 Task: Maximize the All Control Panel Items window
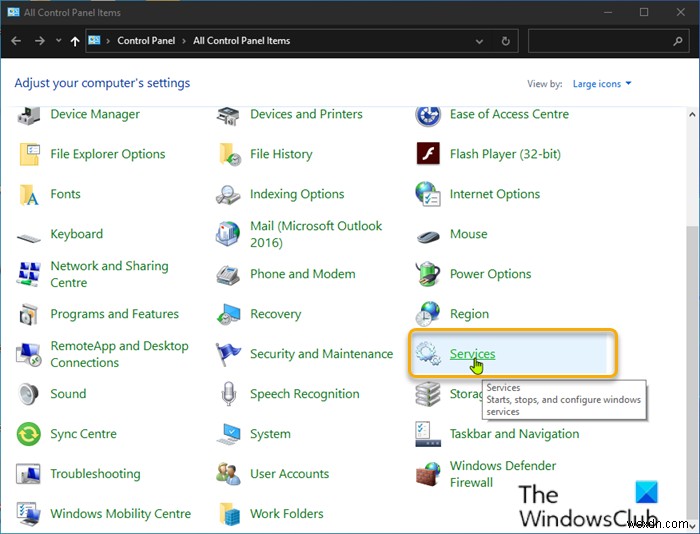pos(644,12)
